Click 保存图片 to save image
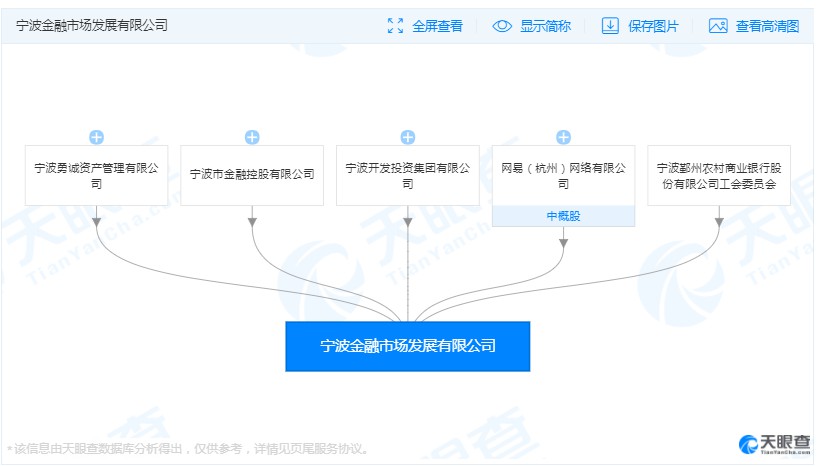The image size is (821, 466). click(653, 26)
